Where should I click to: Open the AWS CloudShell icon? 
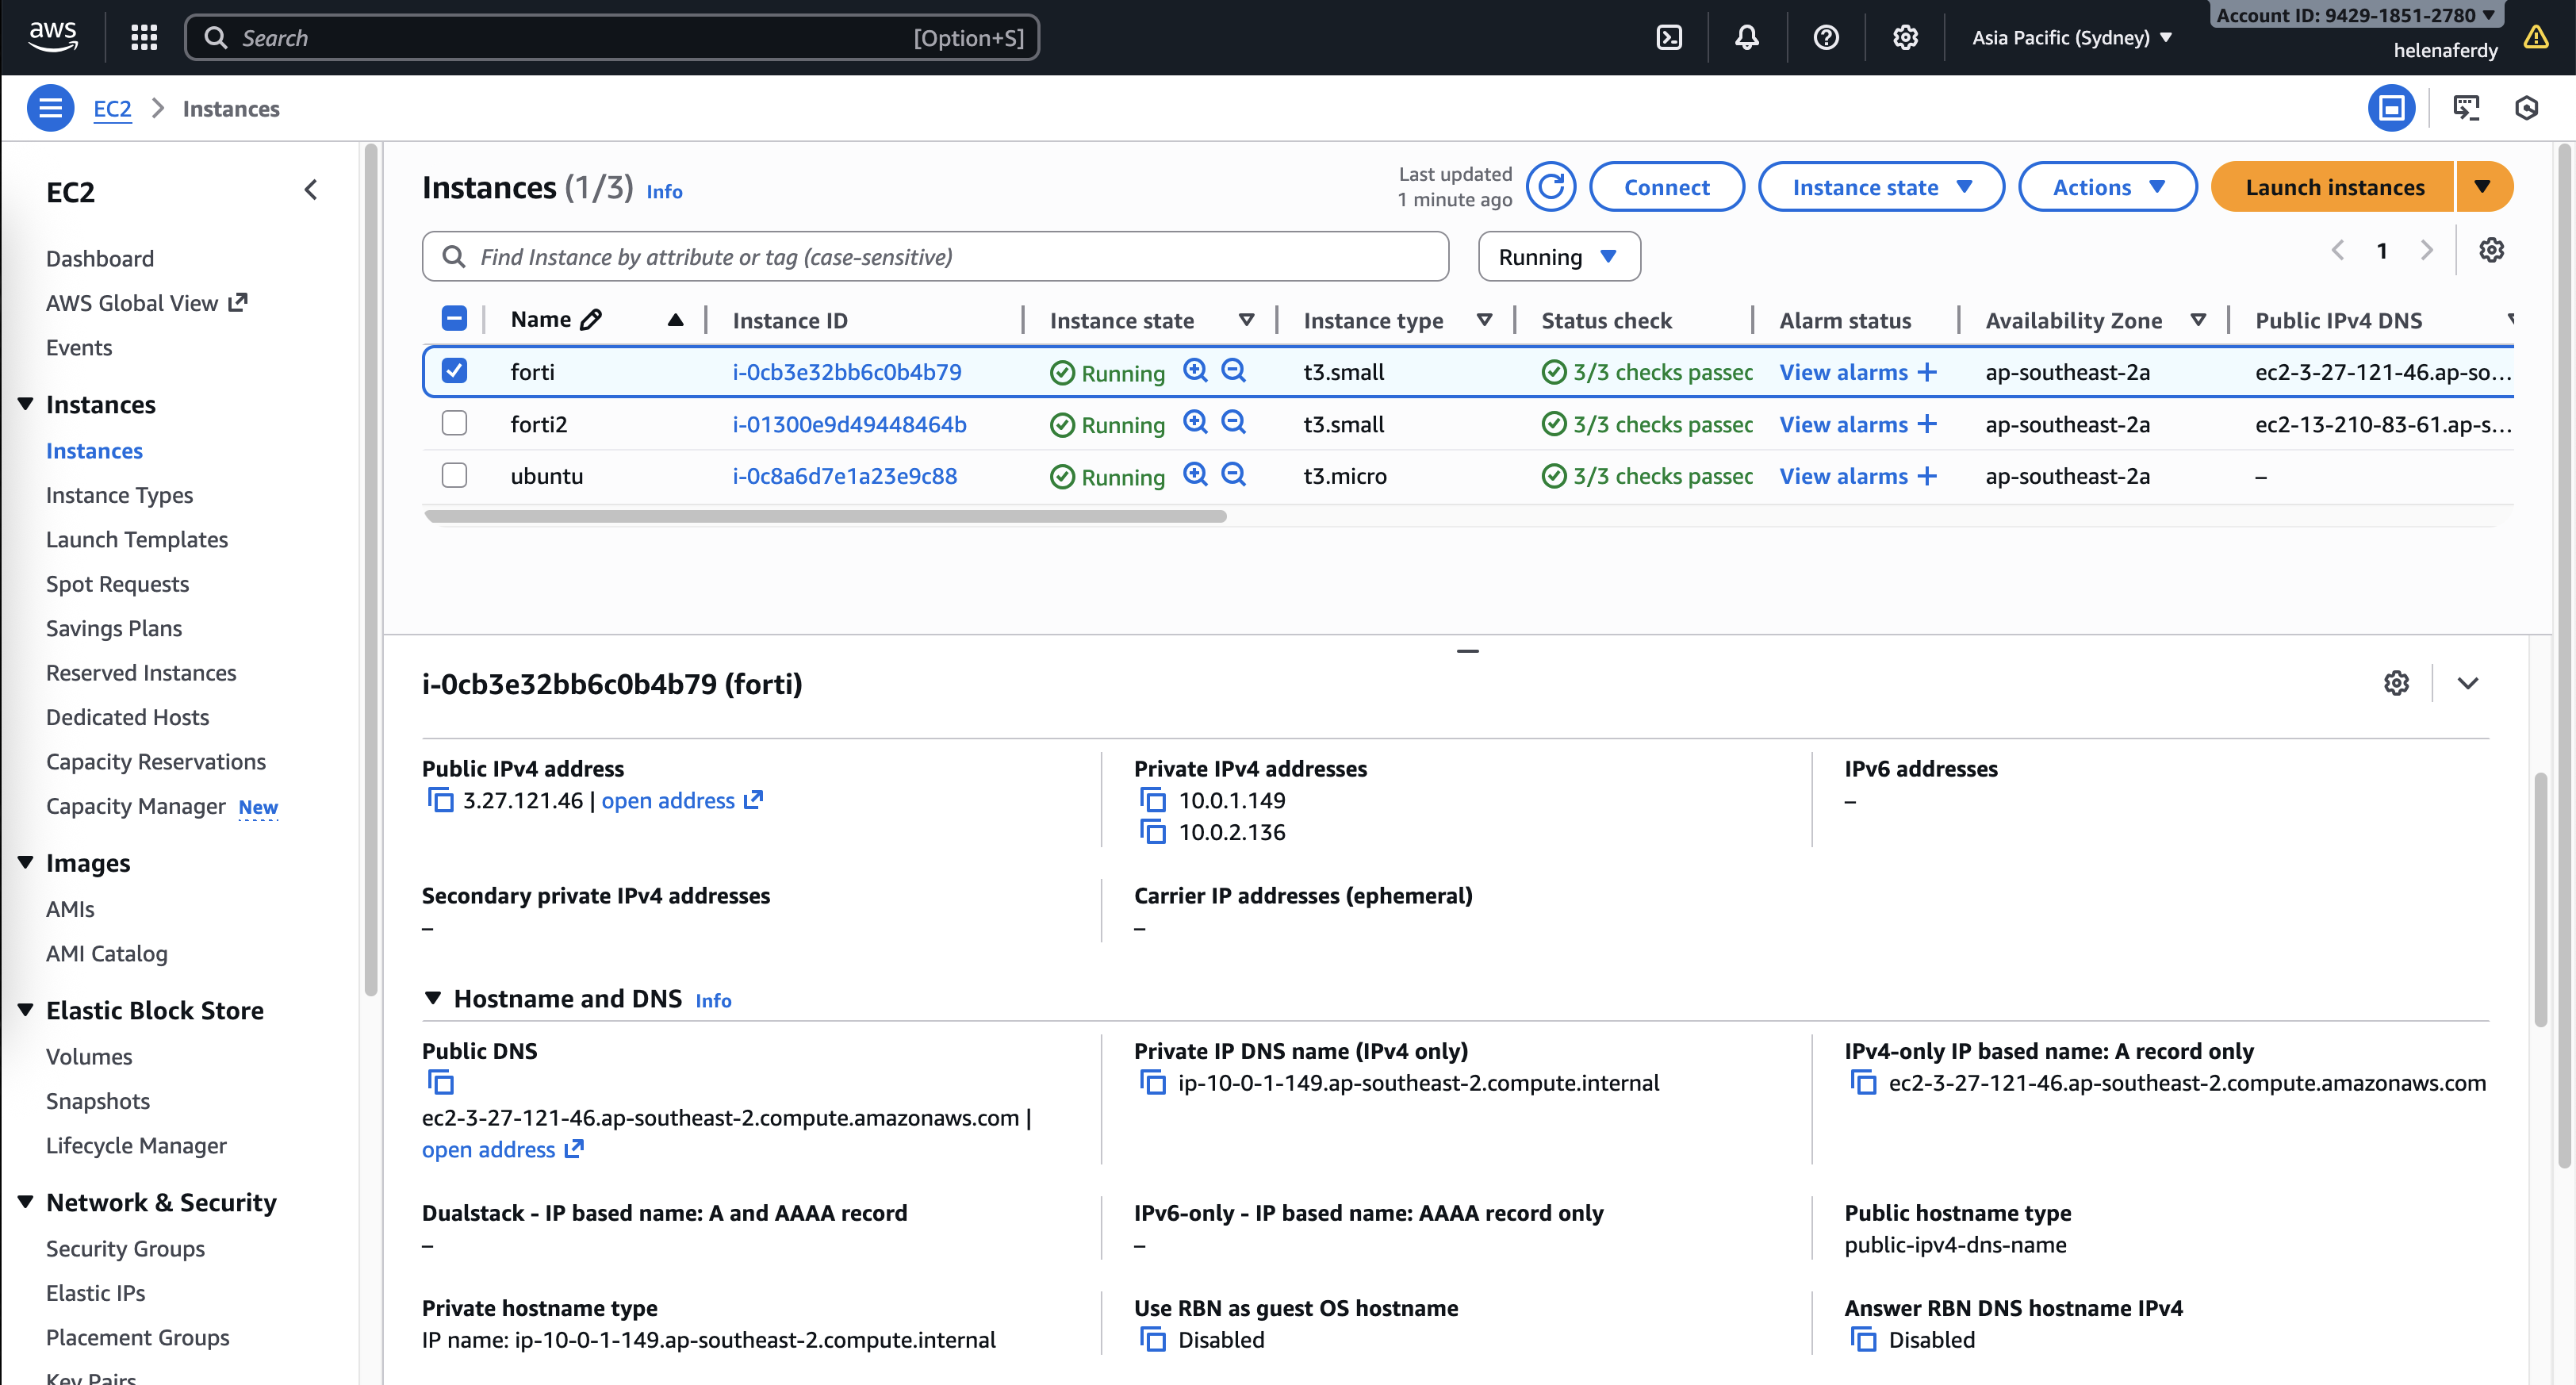tap(1669, 38)
